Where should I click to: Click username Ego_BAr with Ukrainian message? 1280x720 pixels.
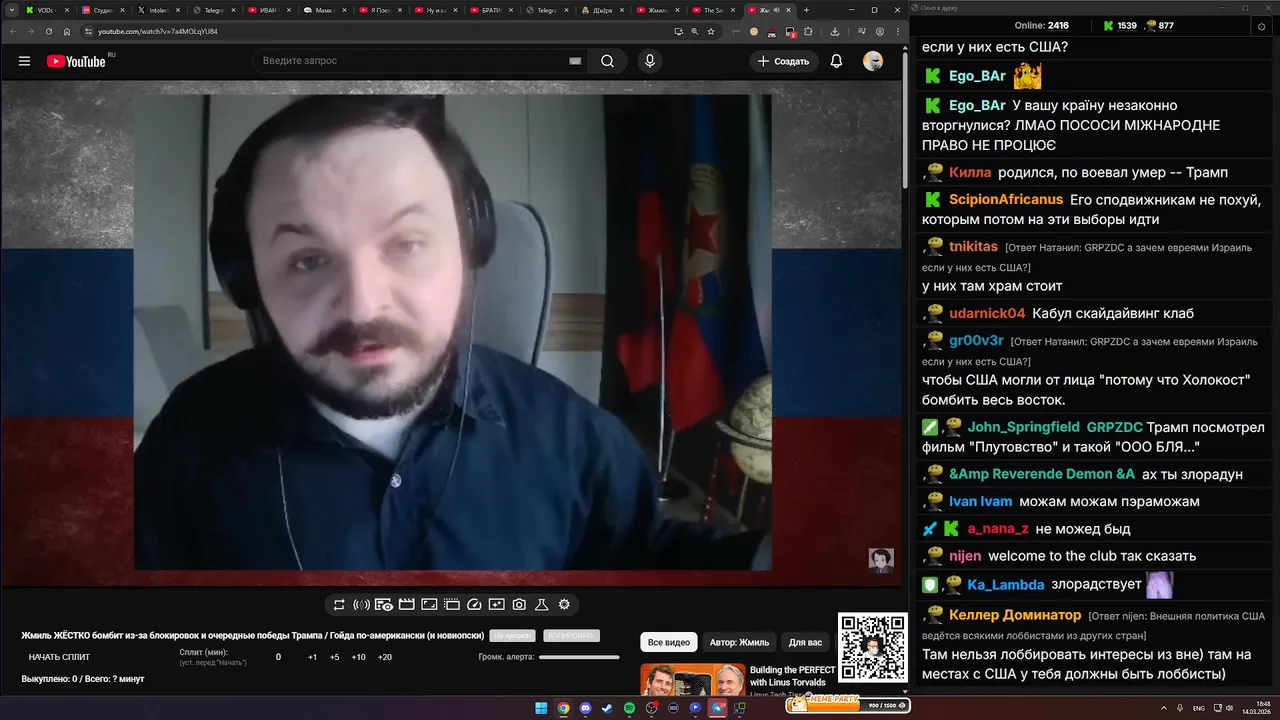pos(977,105)
